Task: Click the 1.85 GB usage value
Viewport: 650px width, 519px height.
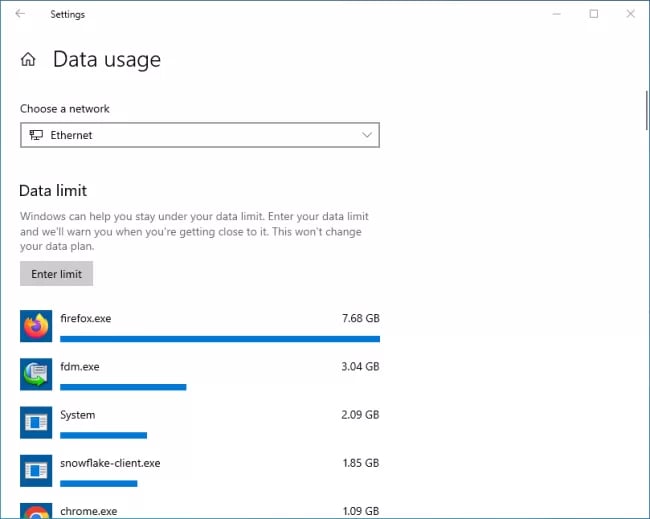Action: coord(361,463)
